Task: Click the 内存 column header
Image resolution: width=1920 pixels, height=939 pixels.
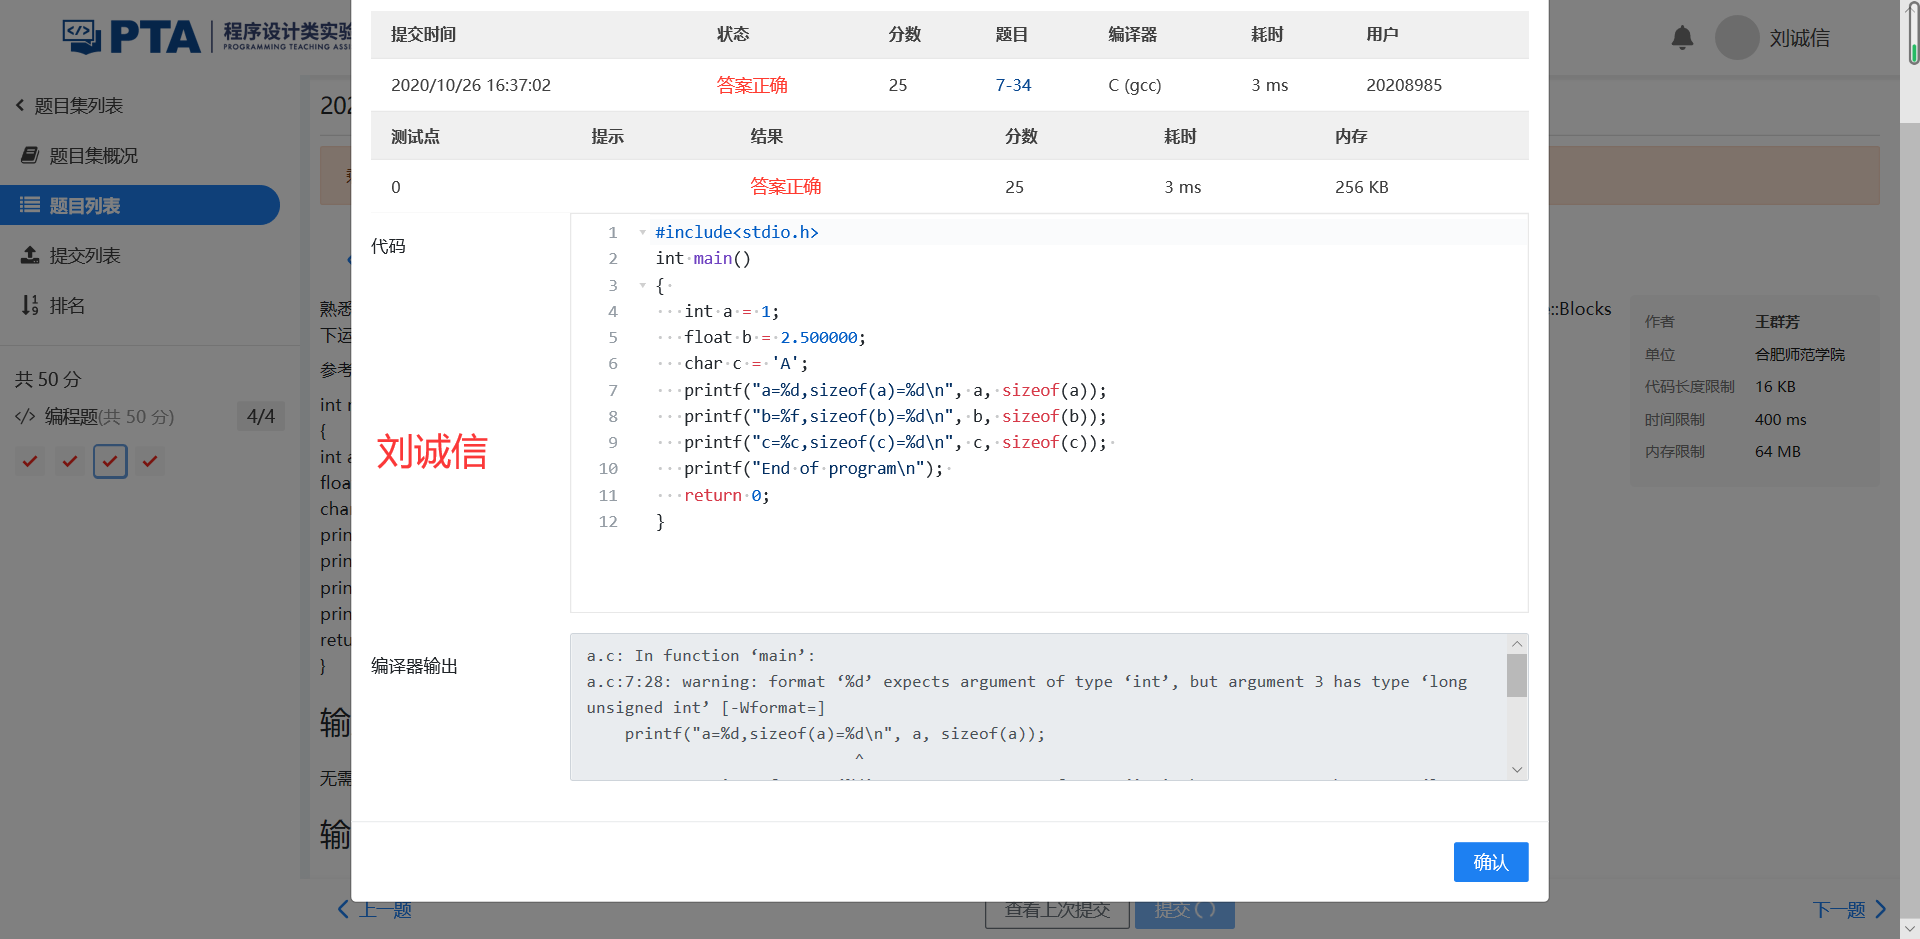Action: pos(1351,136)
